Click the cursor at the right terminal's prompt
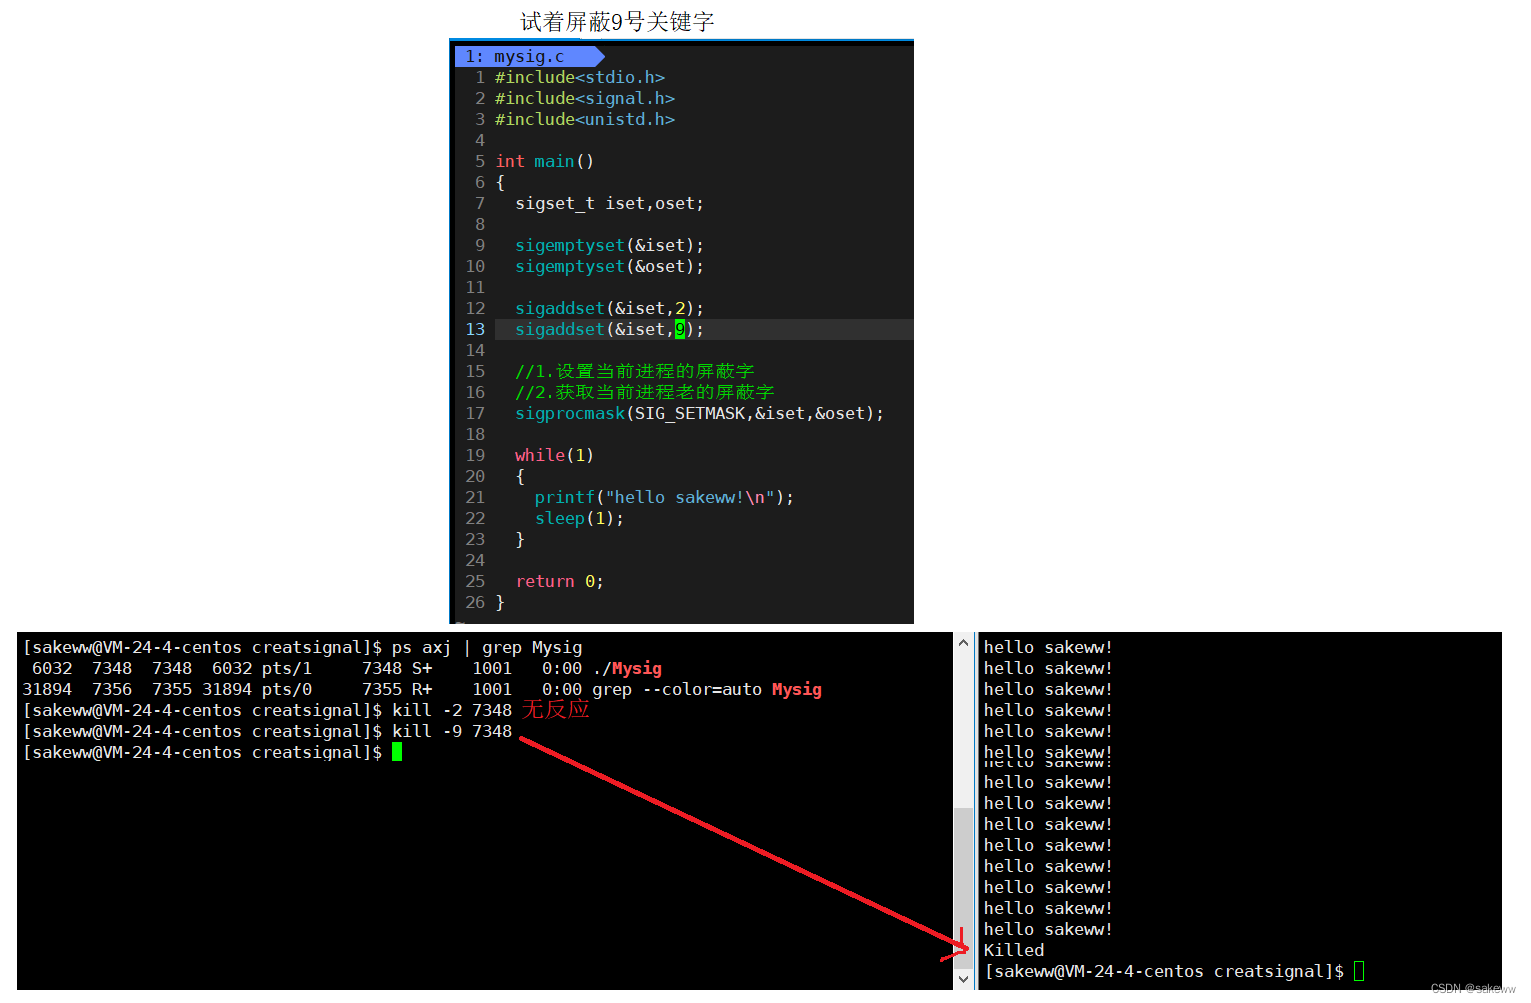Screen dimensions: 1531x1003 1359,971
